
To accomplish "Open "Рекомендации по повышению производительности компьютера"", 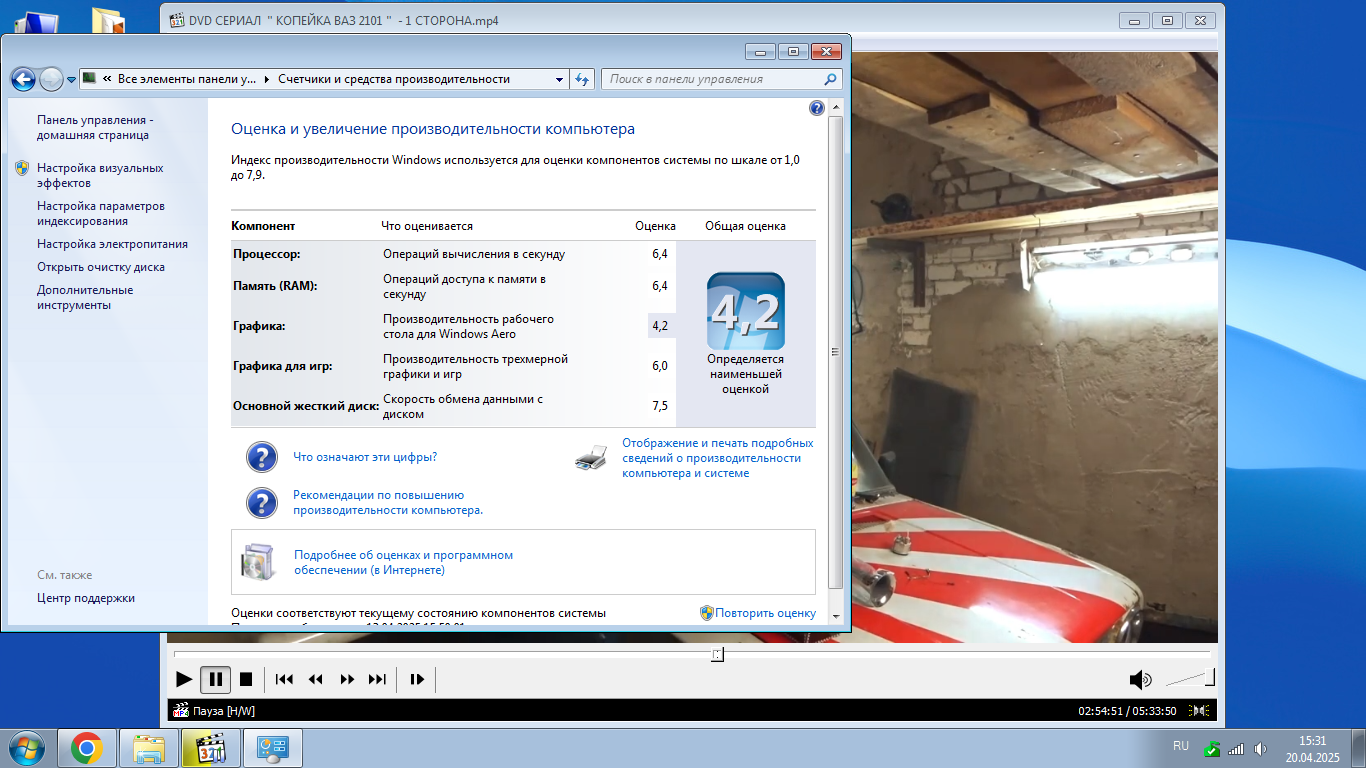I will [x=388, y=502].
